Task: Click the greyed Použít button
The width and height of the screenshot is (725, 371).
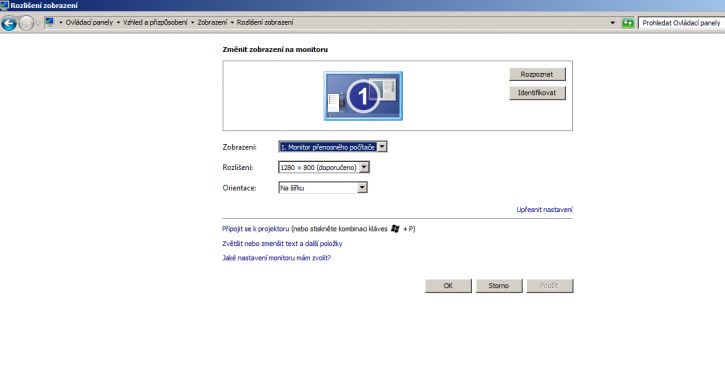Action: tap(550, 286)
